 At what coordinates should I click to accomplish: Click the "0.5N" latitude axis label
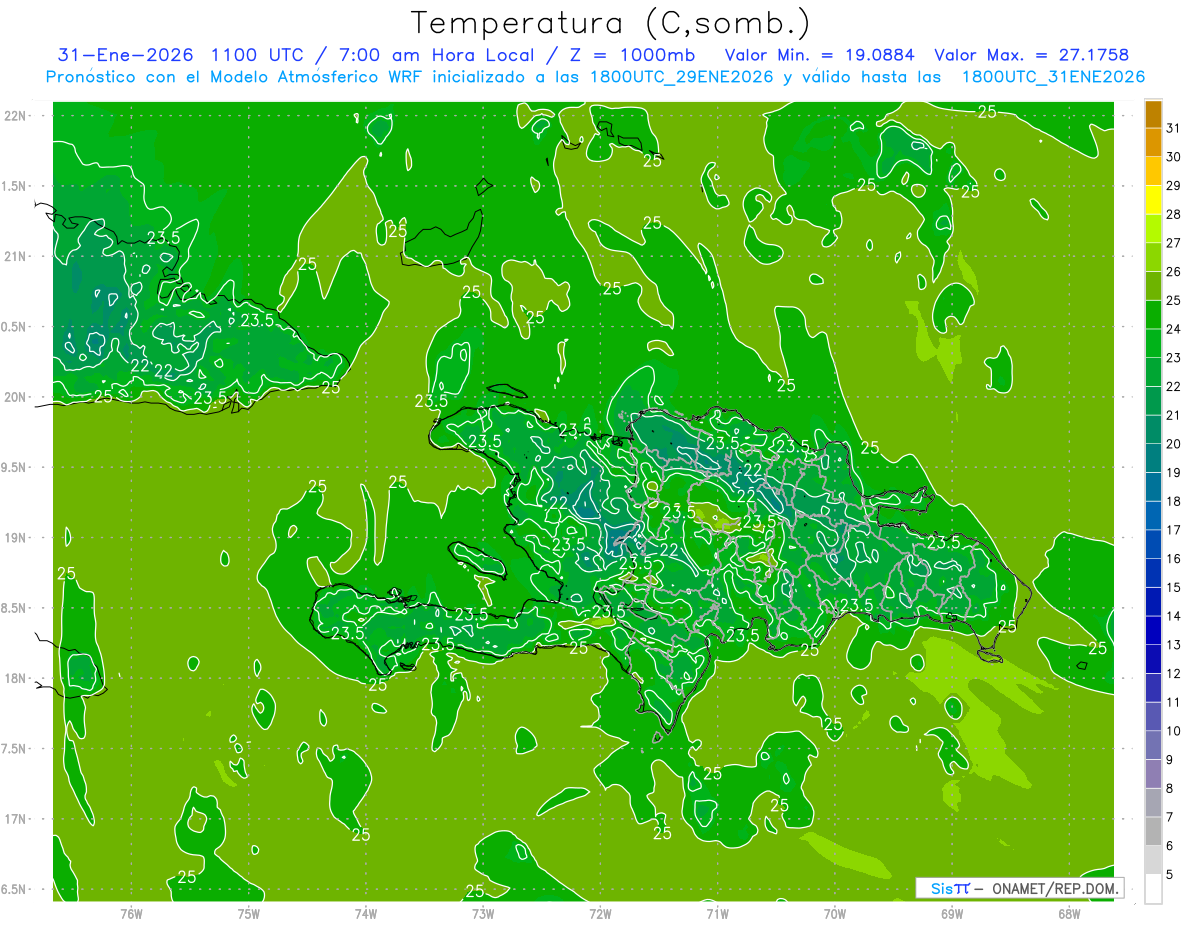14,327
